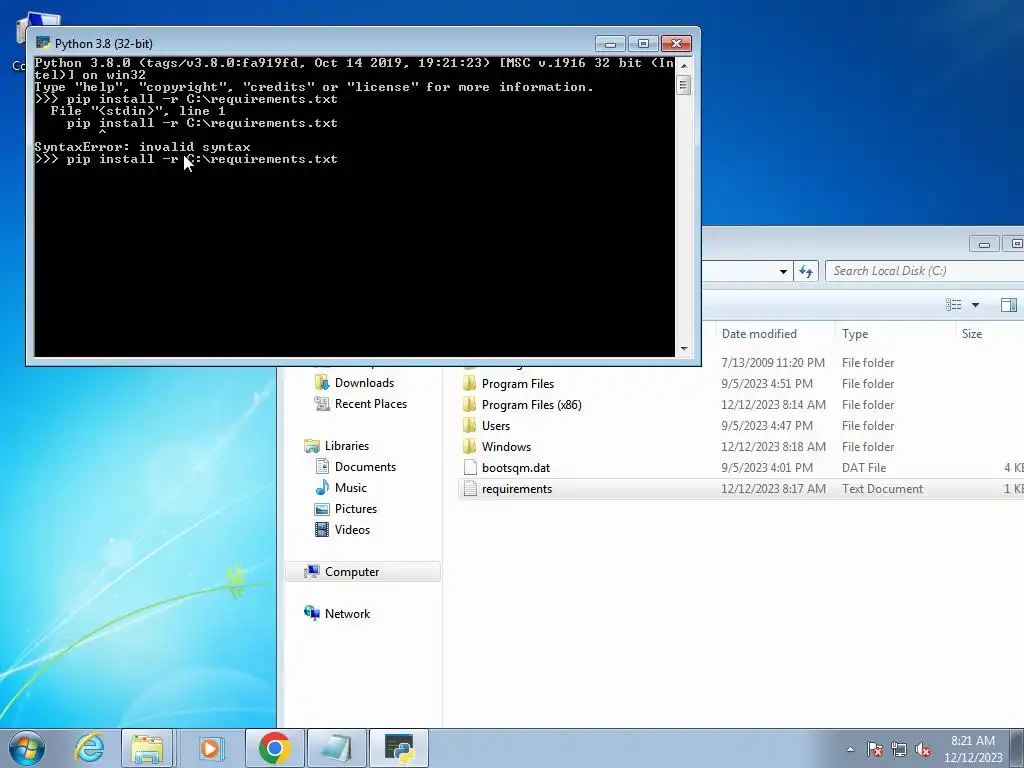The image size is (1024, 768).
Task: Select the requirements text document
Action: [517, 488]
